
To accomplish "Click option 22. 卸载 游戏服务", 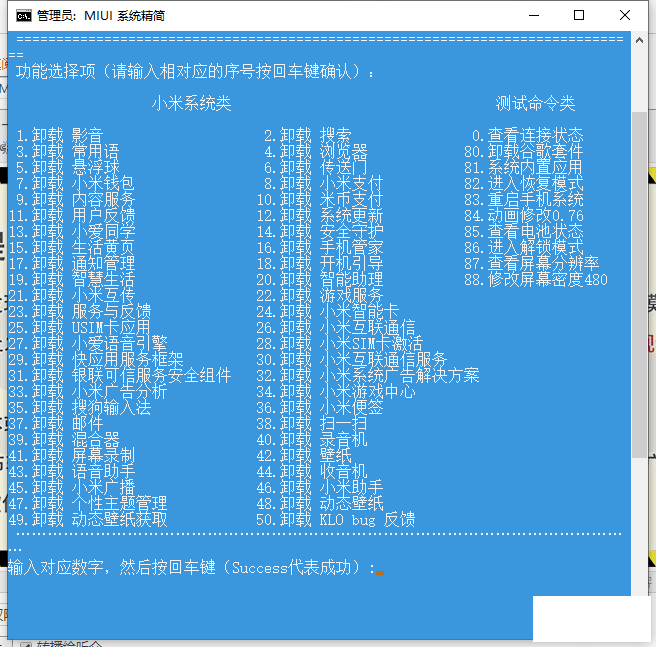I will pyautogui.click(x=320, y=295).
